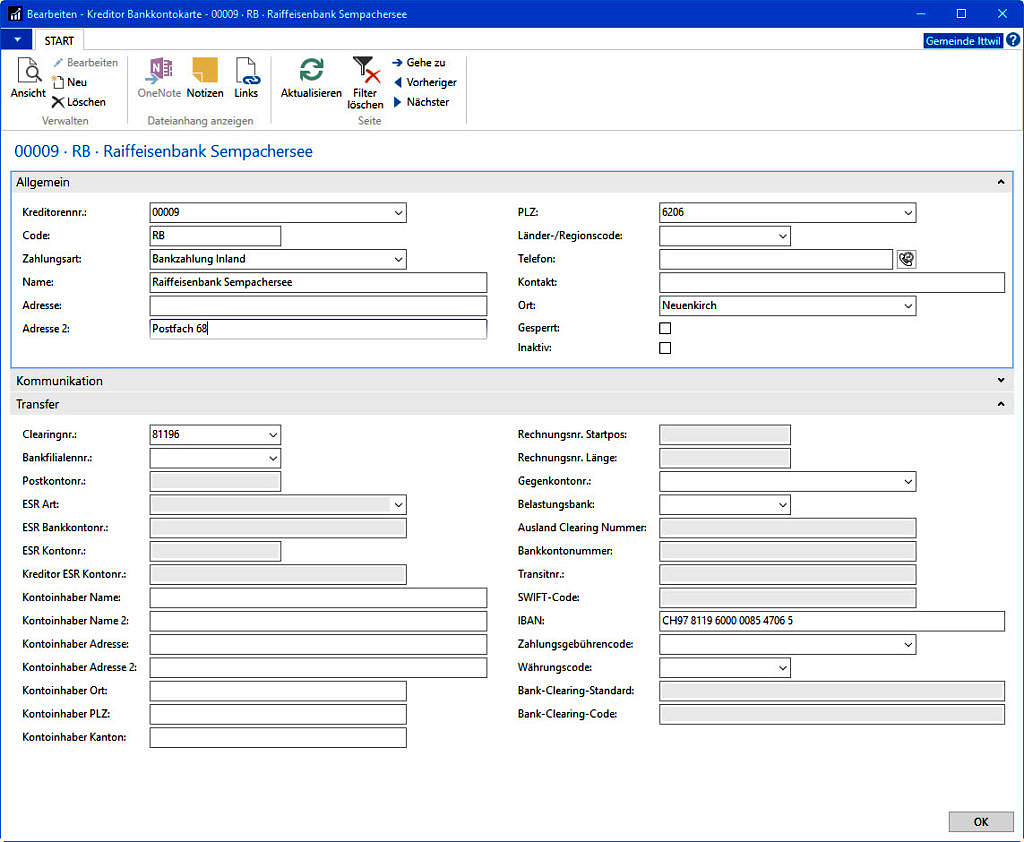
Task: Open the Zahlungsart dropdown
Action: pyautogui.click(x=398, y=259)
